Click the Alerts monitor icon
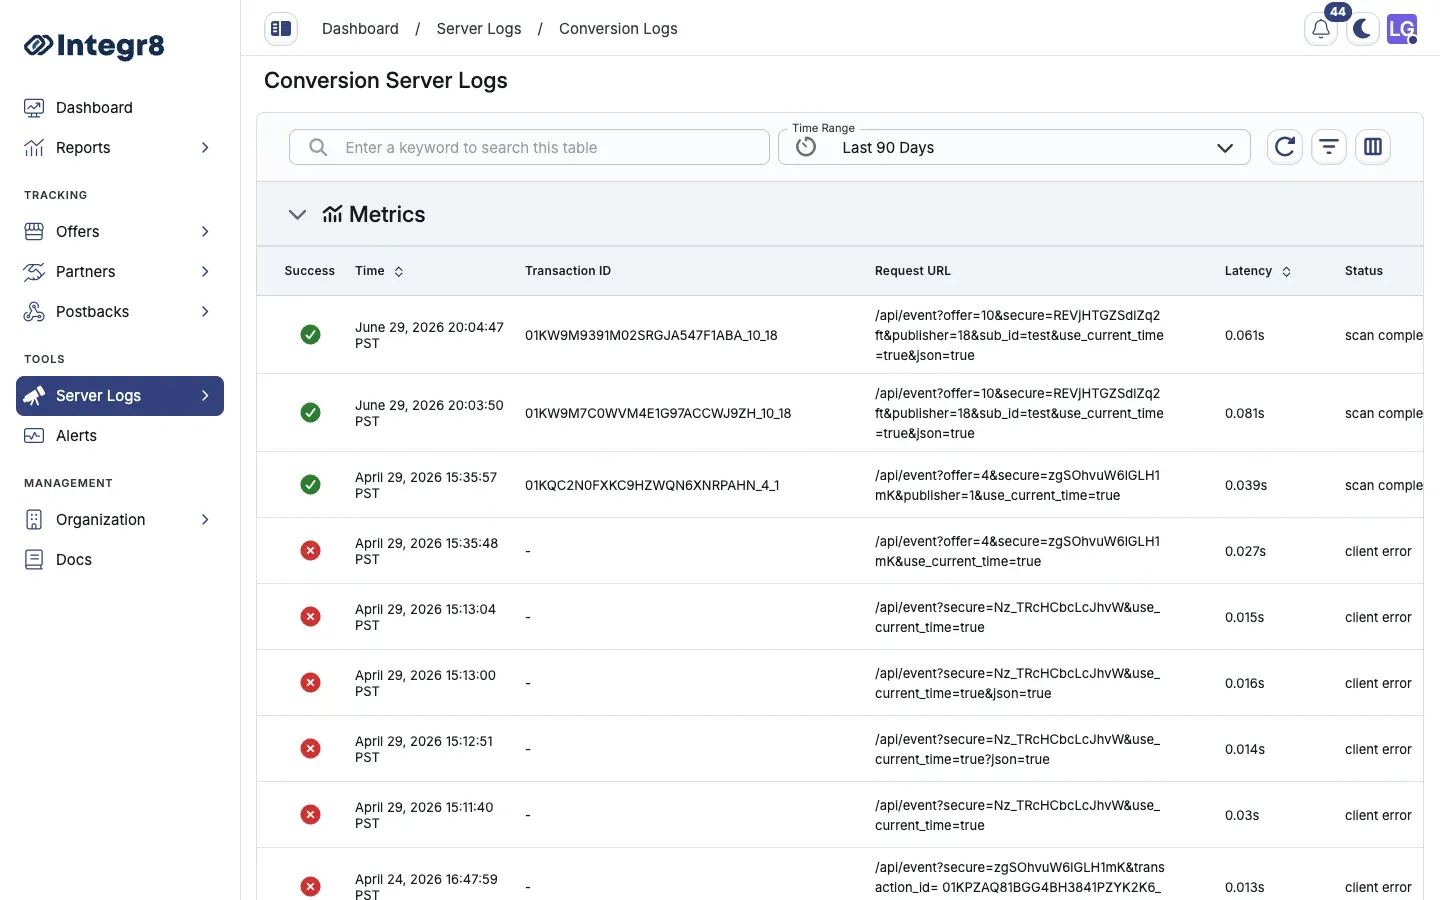Image resolution: width=1440 pixels, height=900 pixels. pyautogui.click(x=34, y=435)
